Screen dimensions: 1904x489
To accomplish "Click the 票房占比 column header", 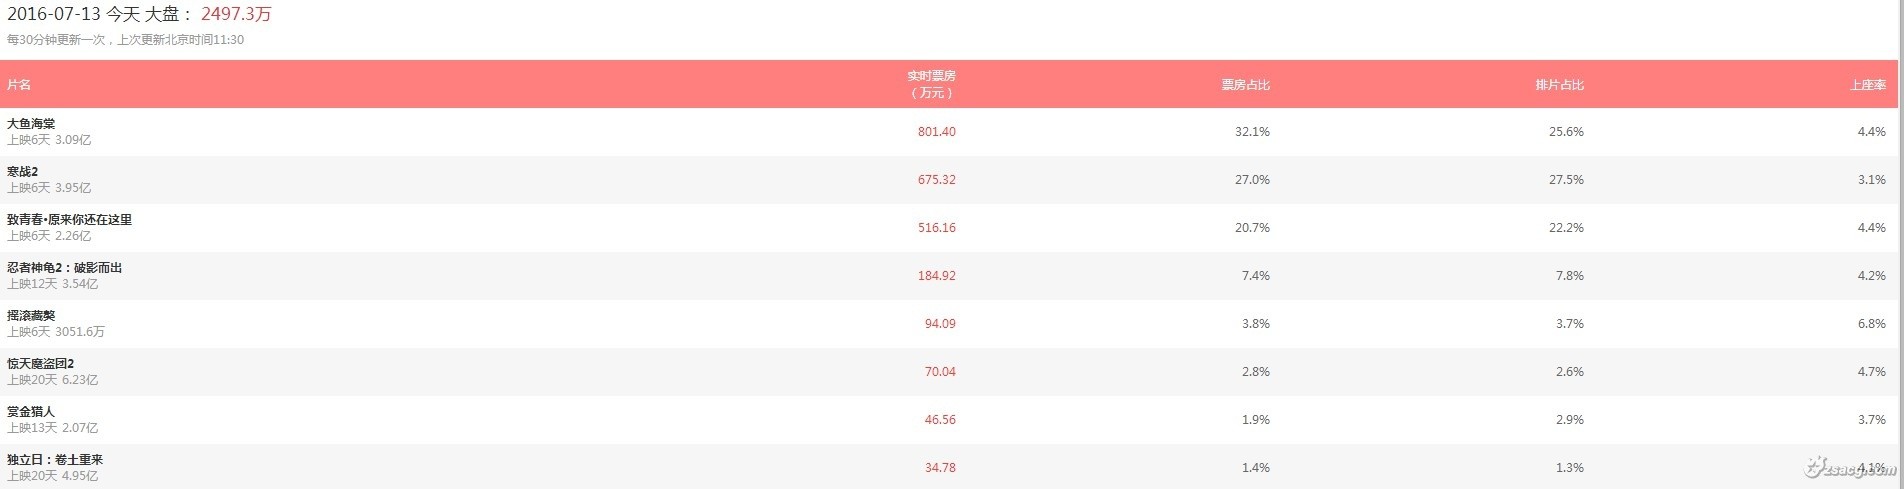I will click(1245, 85).
